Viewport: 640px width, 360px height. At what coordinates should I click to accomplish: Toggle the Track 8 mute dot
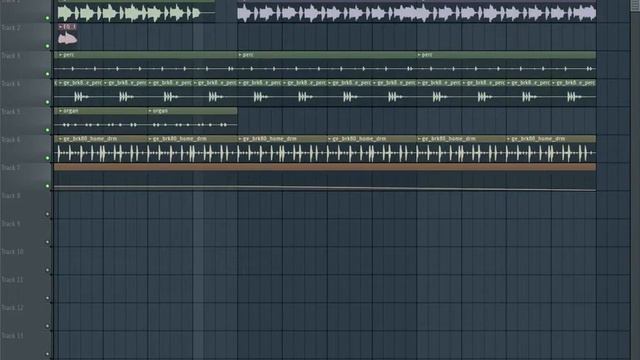pos(47,214)
